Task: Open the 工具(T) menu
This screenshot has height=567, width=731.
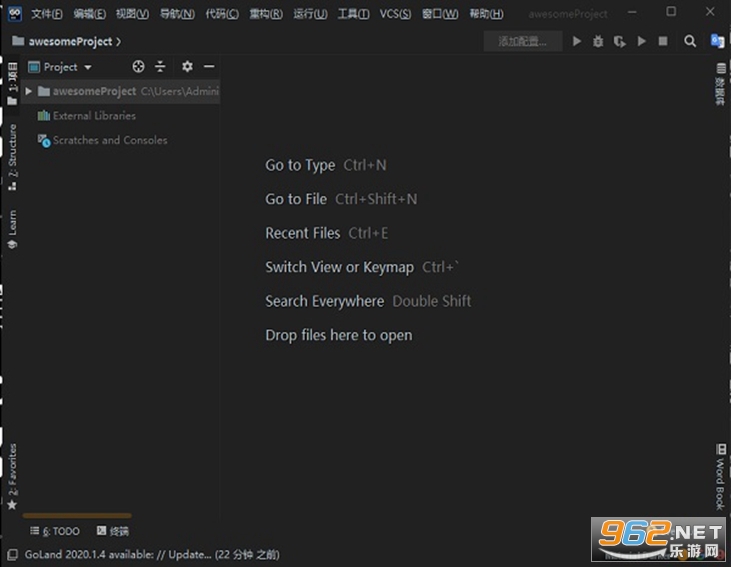Action: (353, 14)
